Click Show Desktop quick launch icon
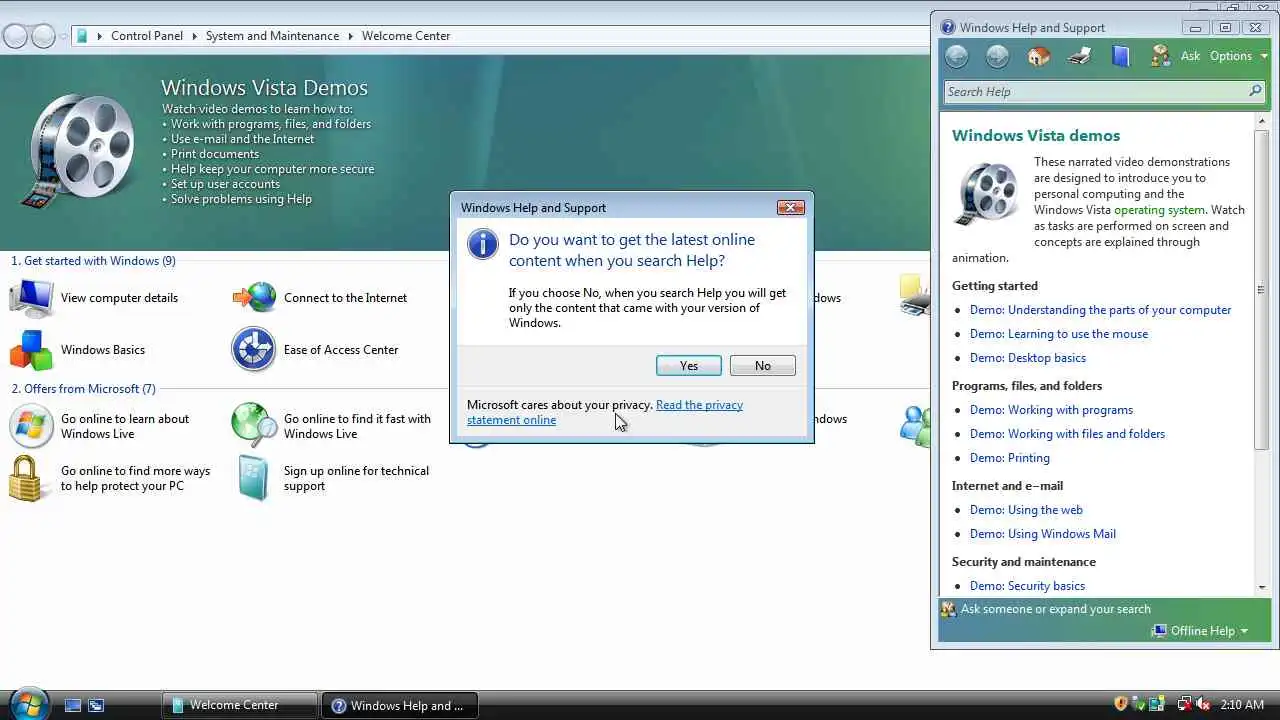 point(73,705)
